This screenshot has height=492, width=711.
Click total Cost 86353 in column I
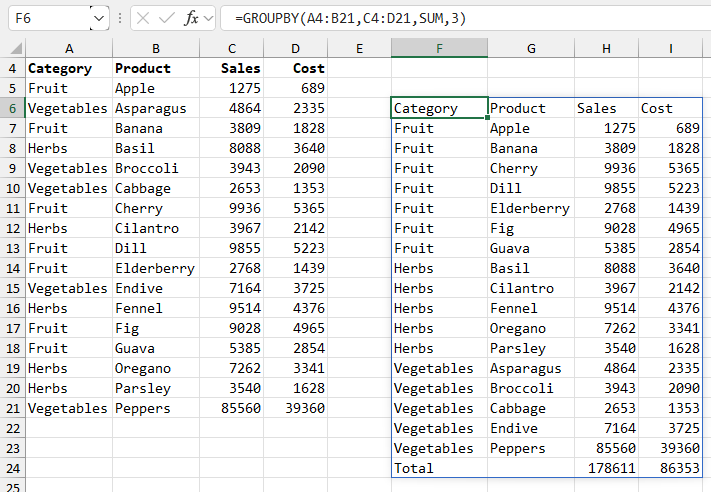671,468
